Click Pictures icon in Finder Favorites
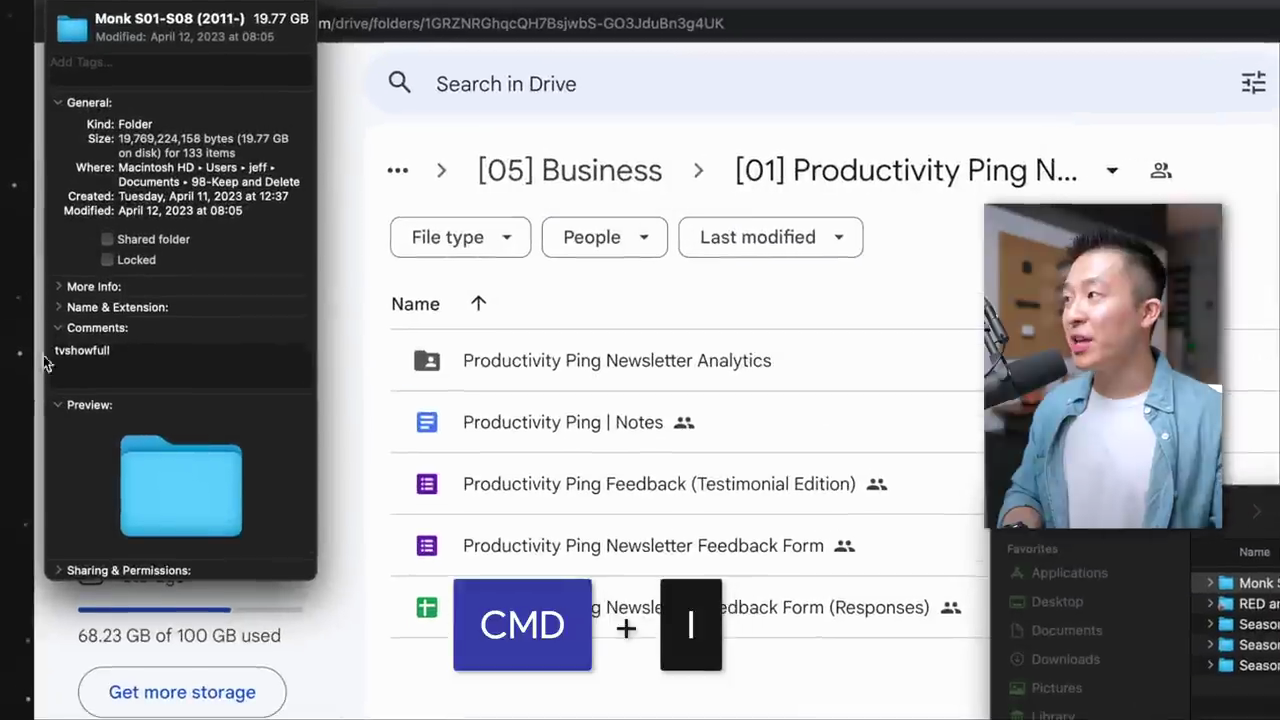This screenshot has height=720, width=1280. (x=1018, y=688)
